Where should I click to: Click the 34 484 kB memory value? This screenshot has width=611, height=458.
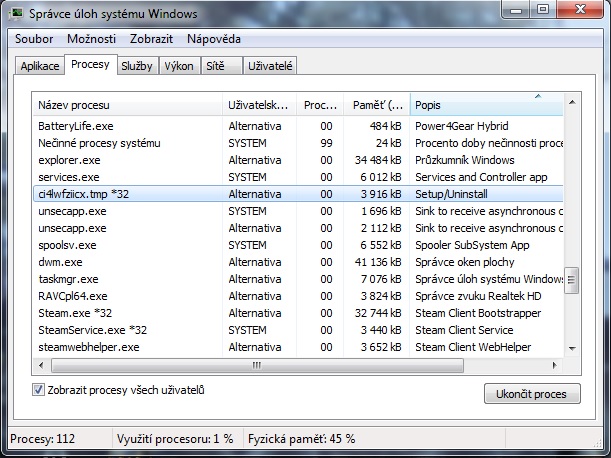click(x=378, y=160)
